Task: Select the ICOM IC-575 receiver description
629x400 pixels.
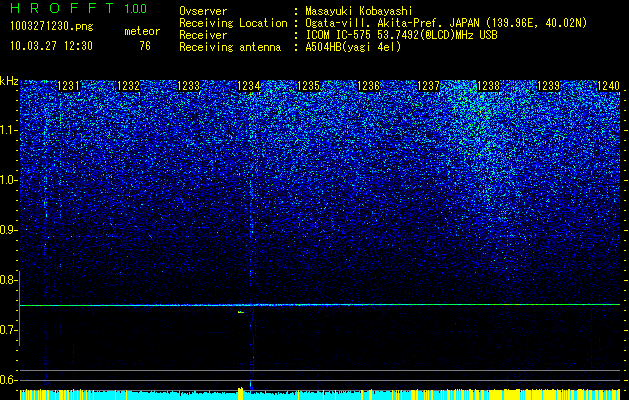Action: (401, 35)
